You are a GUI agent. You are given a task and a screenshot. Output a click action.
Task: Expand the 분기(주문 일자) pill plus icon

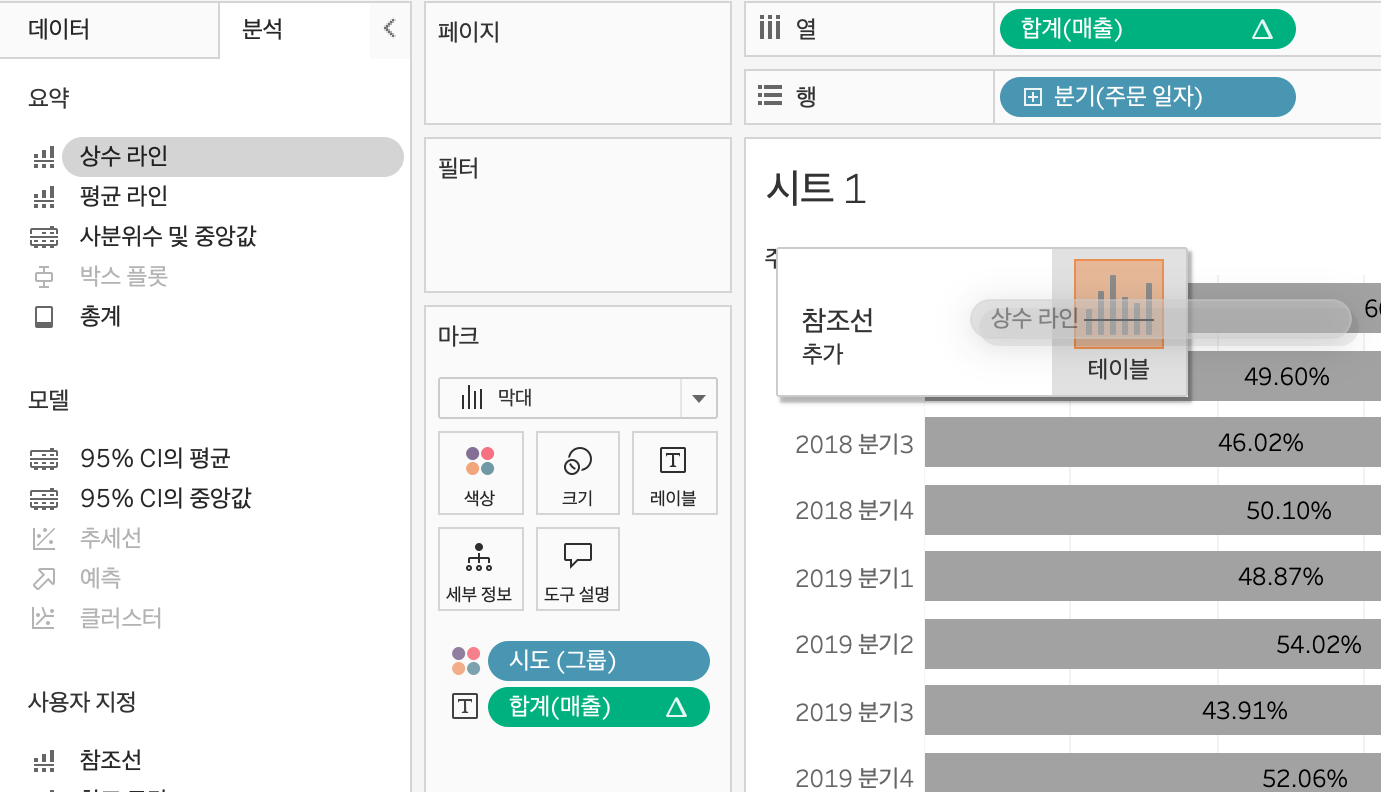coord(1033,97)
